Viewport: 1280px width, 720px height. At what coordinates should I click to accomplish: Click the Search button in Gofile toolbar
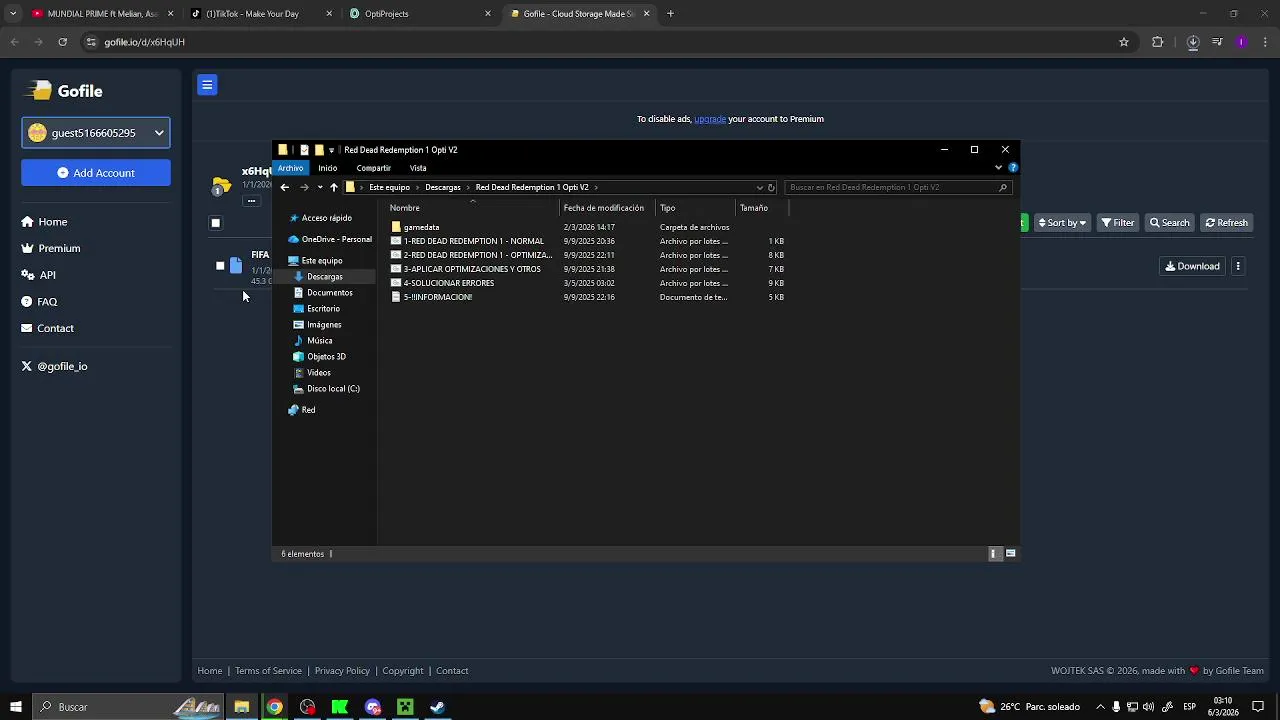pyautogui.click(x=1169, y=223)
